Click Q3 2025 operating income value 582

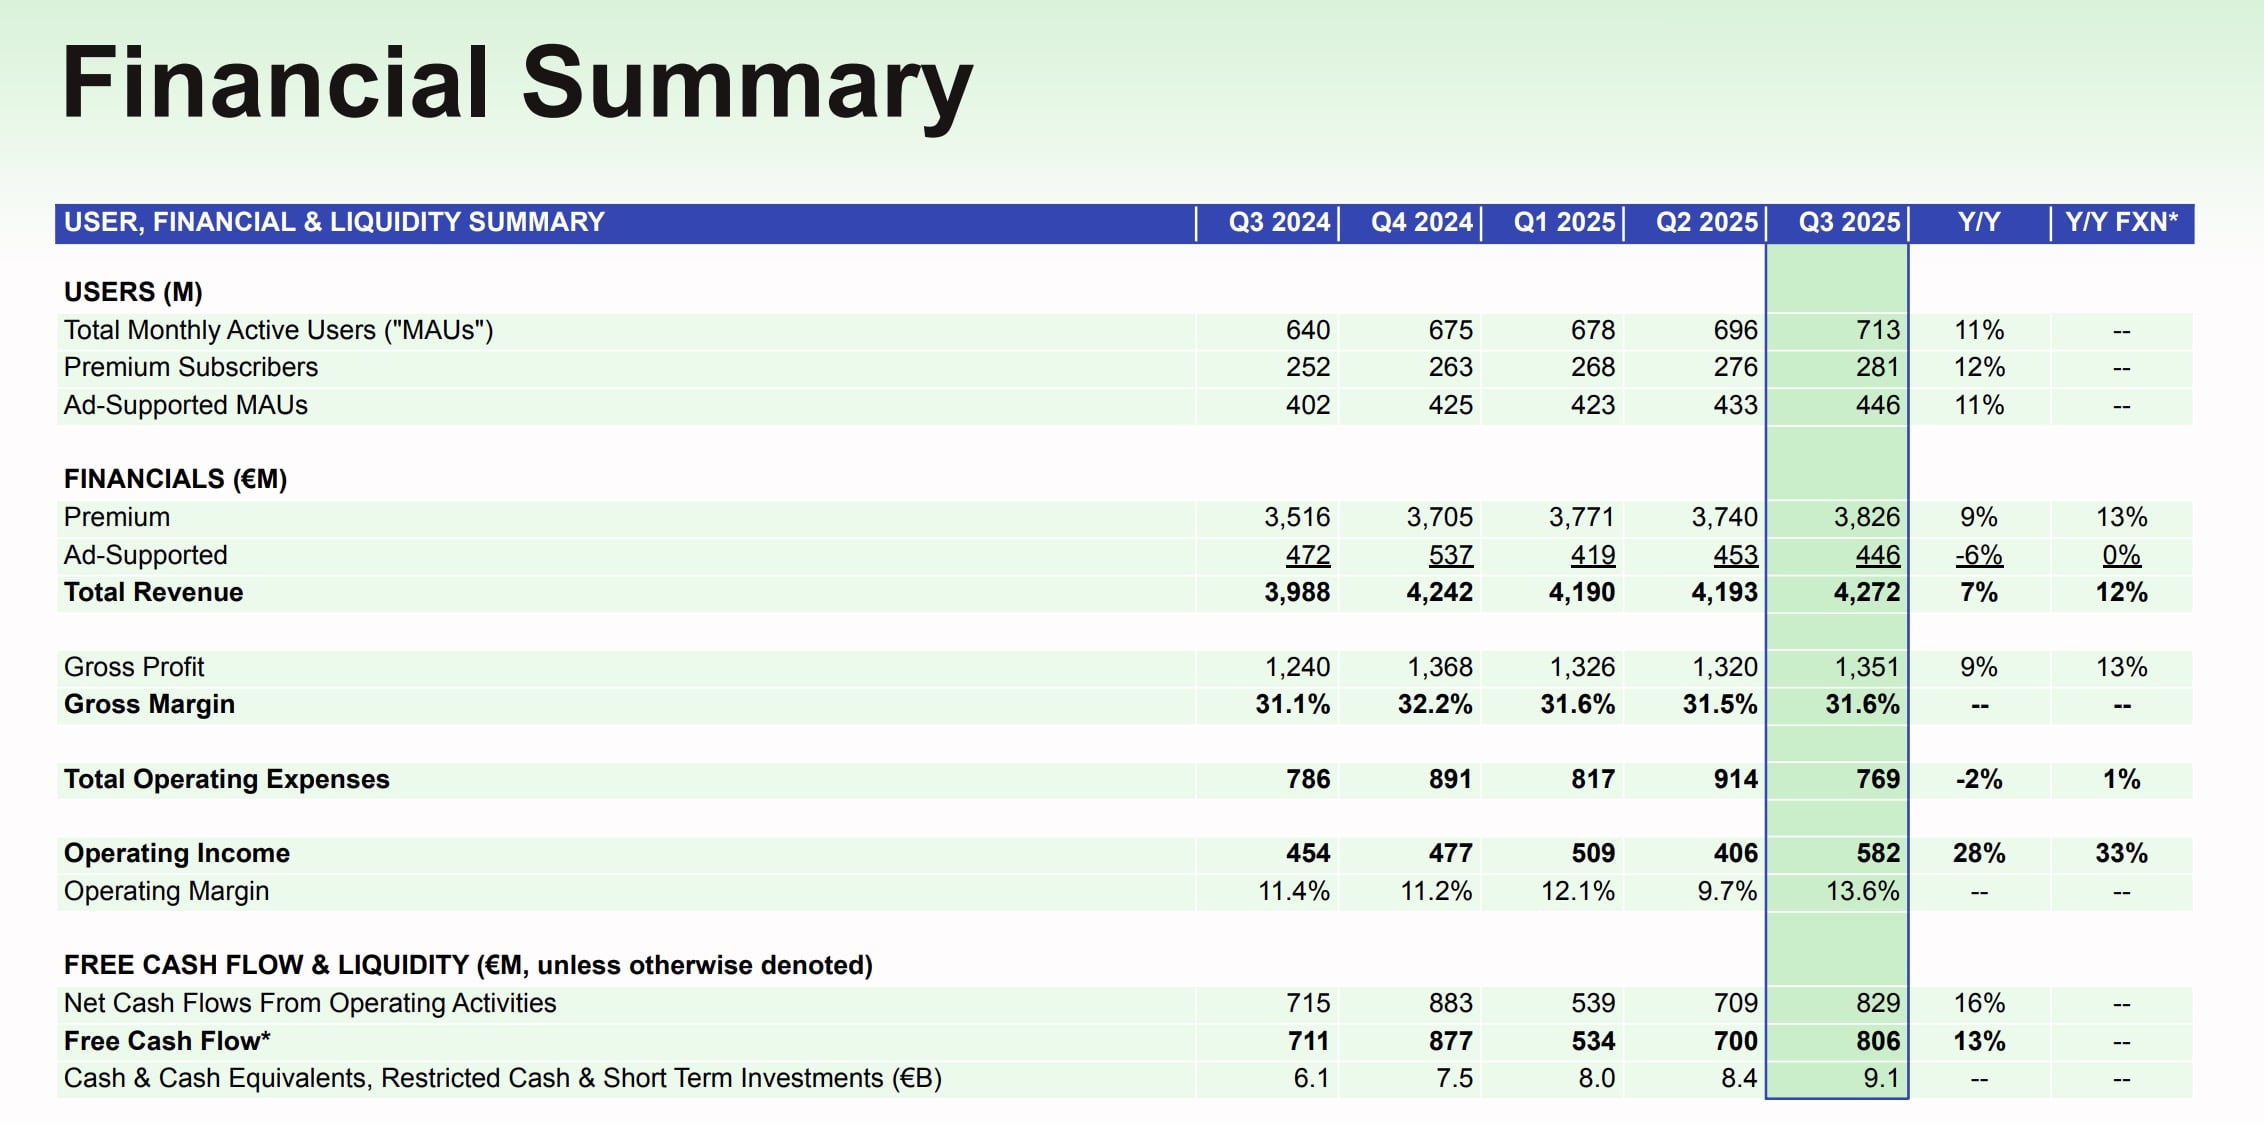pos(1877,853)
